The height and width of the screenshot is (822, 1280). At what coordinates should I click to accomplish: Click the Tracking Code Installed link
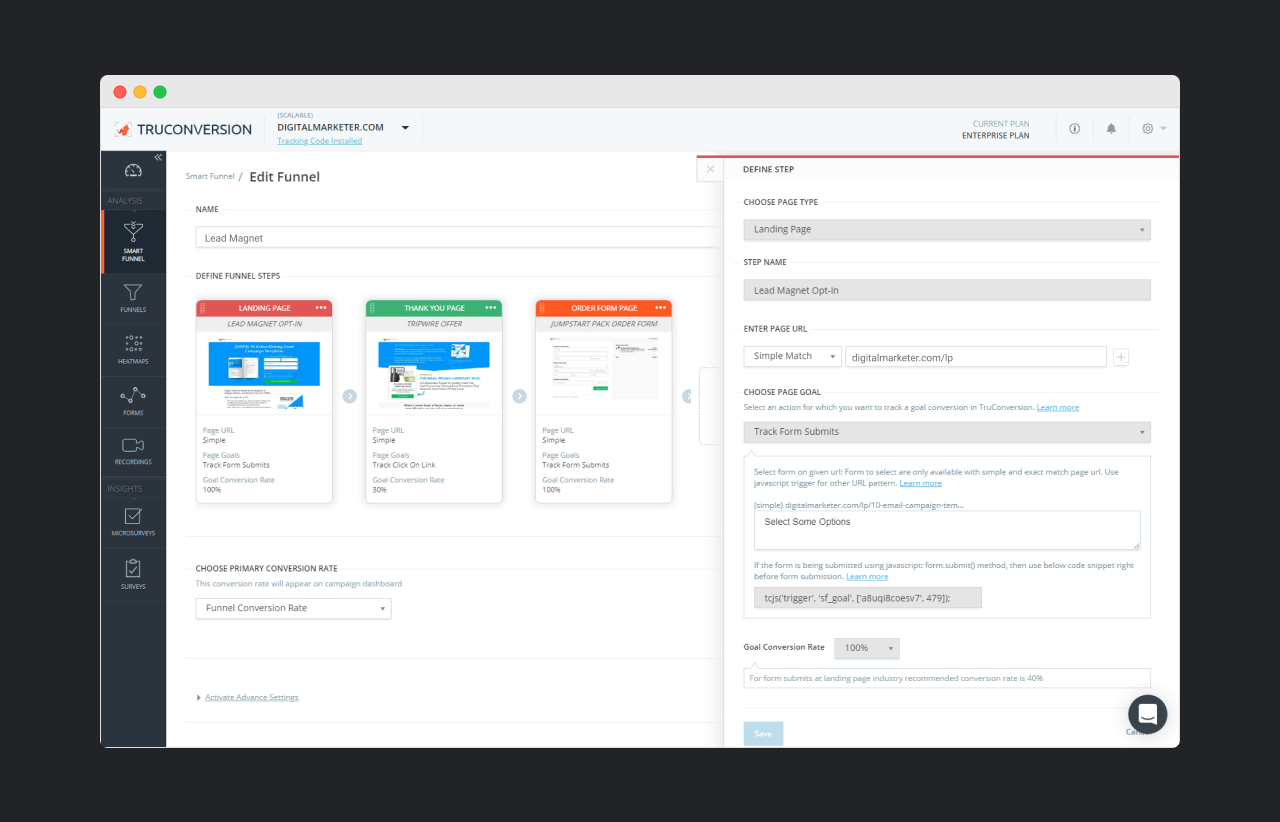[319, 141]
